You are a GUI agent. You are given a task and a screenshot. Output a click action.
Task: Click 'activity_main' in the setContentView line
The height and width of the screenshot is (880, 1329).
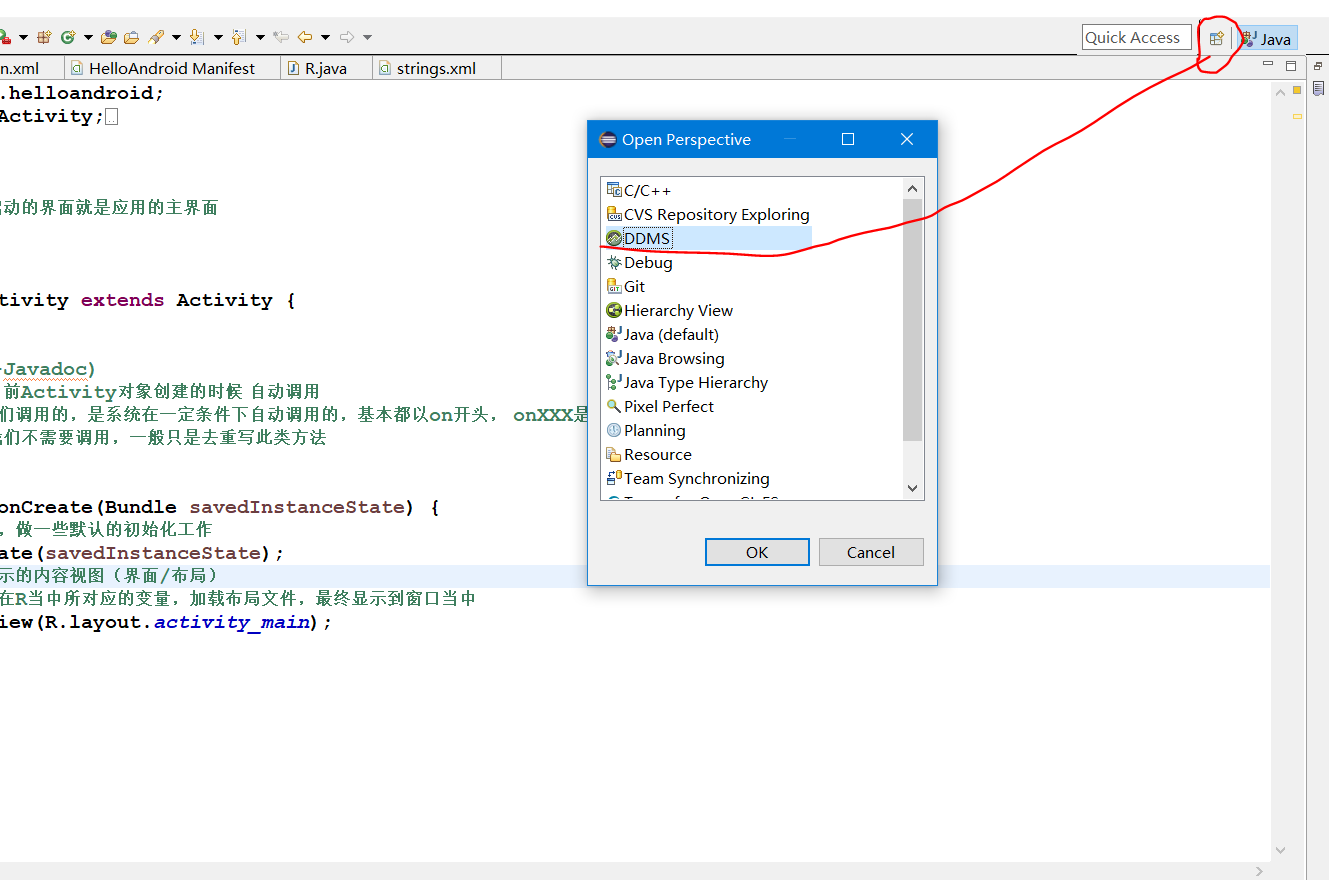(x=232, y=622)
